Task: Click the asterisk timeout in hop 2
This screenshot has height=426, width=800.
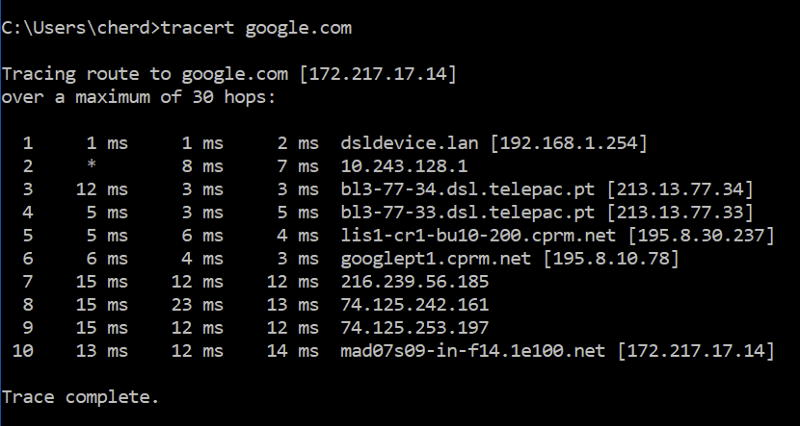Action: coord(91,166)
